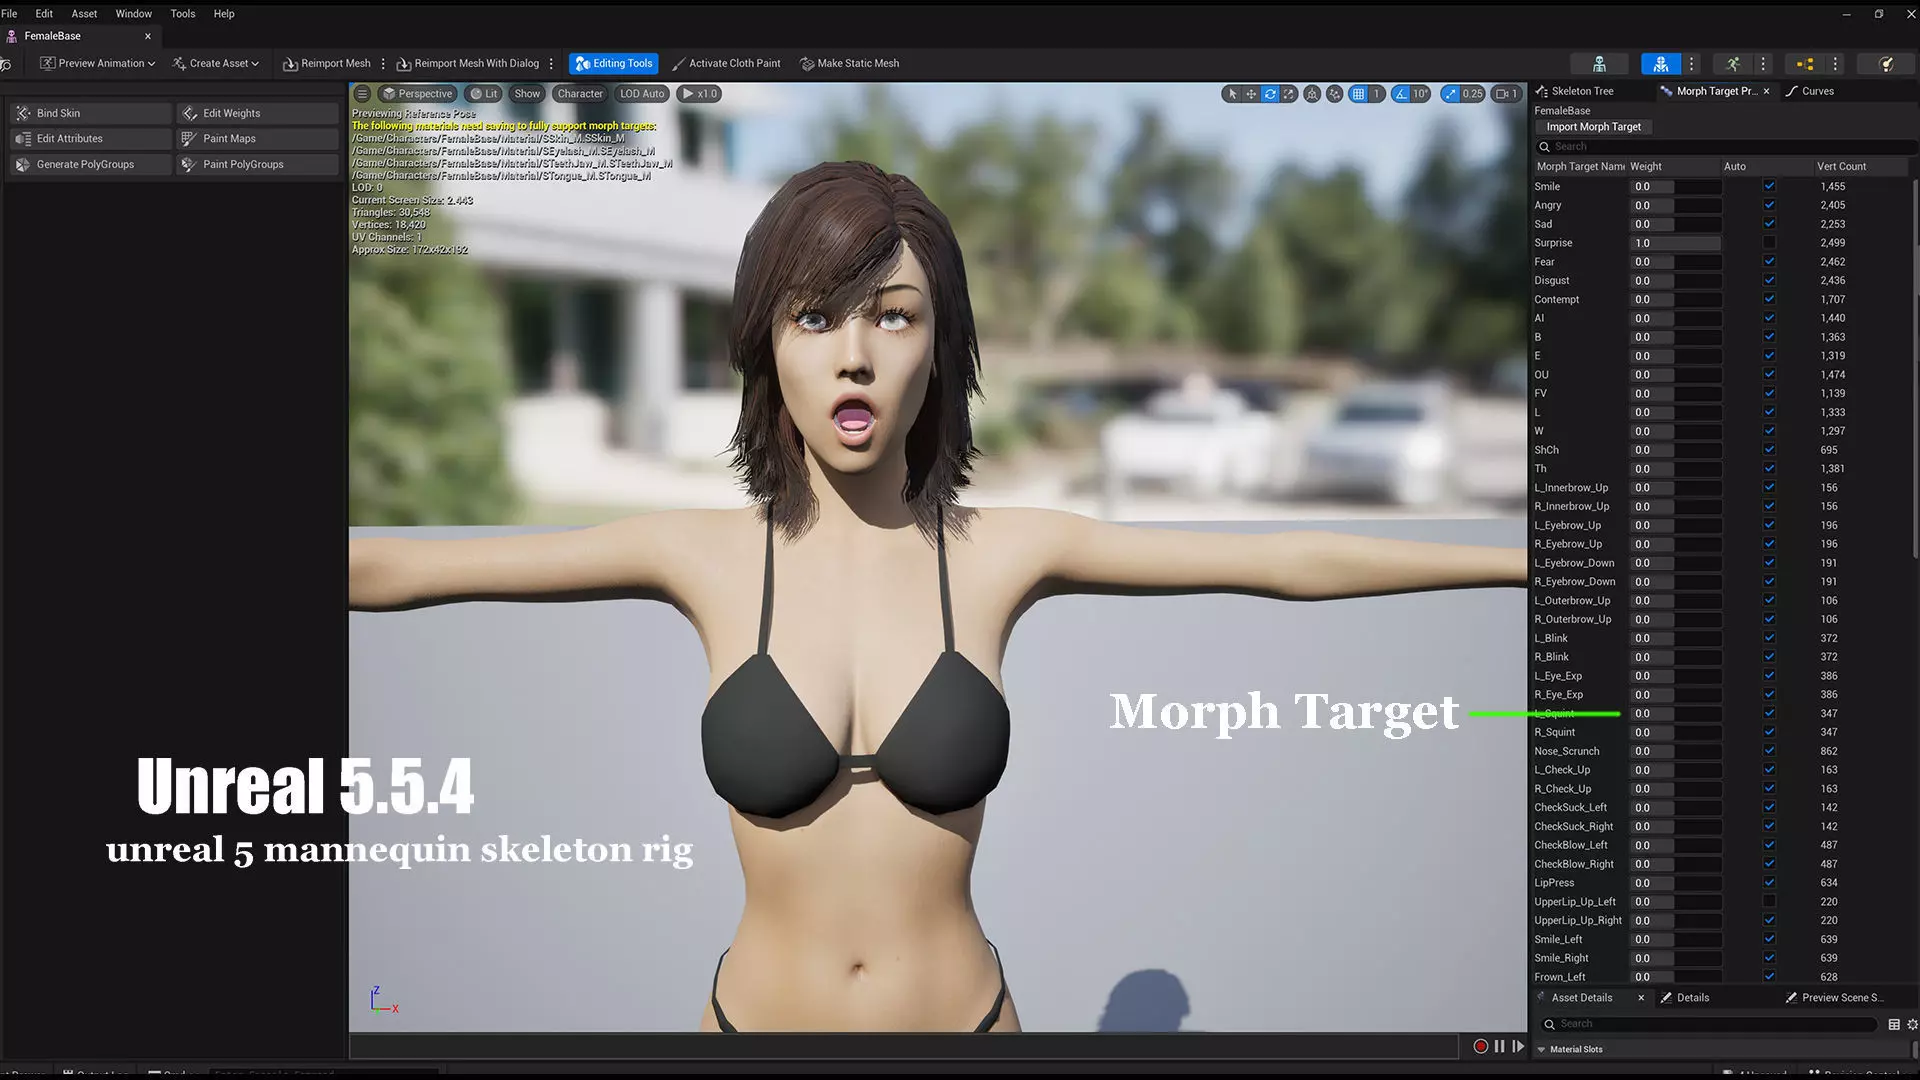1920x1080 pixels.
Task: Open the Physics asset mode icon
Action: pos(1886,63)
